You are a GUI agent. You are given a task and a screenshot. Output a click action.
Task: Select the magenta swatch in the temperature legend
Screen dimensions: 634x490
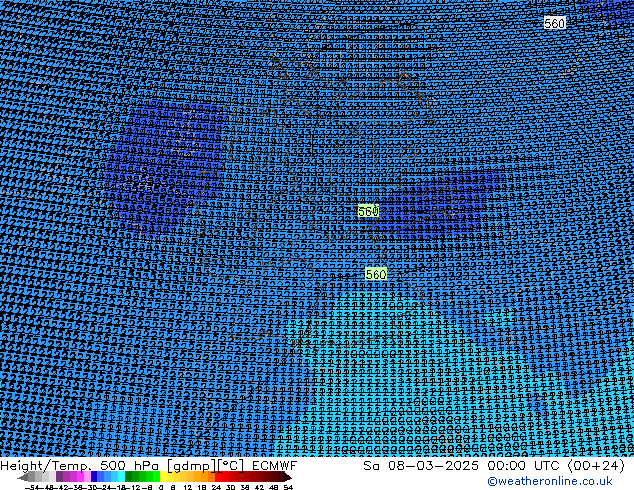(x=80, y=477)
